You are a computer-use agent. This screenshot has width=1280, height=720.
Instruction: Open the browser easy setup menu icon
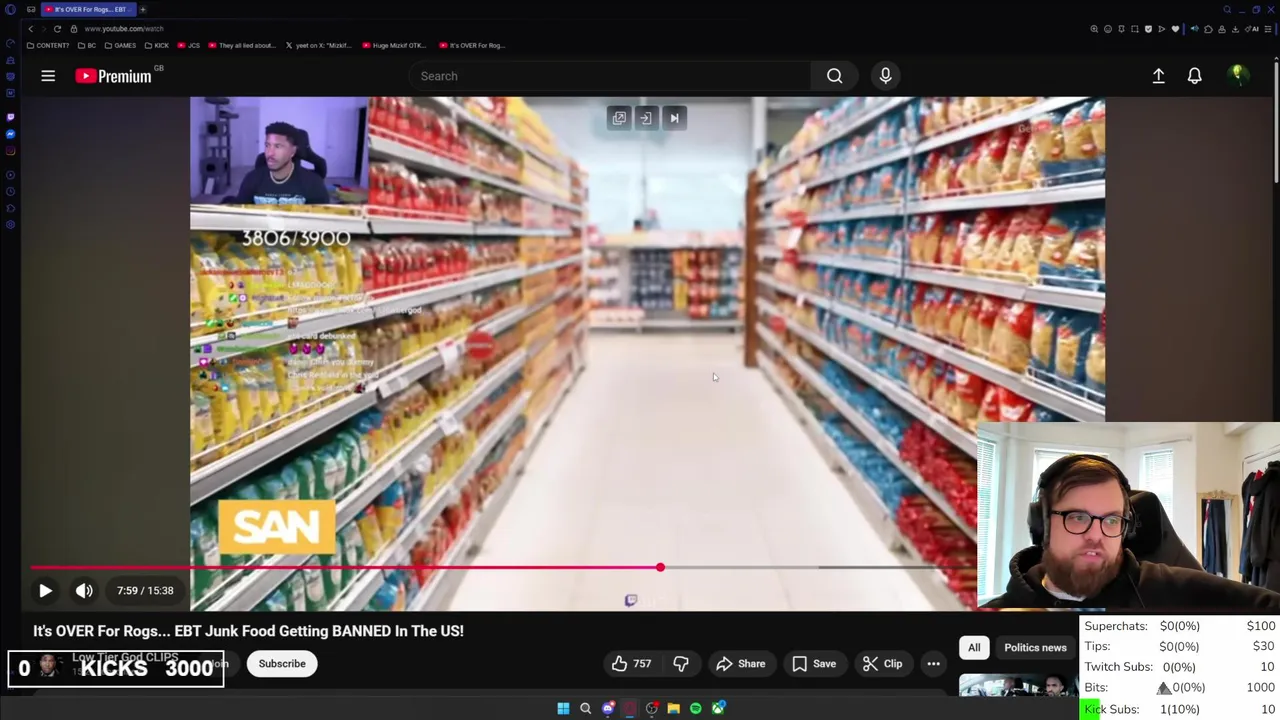[x=1267, y=29]
